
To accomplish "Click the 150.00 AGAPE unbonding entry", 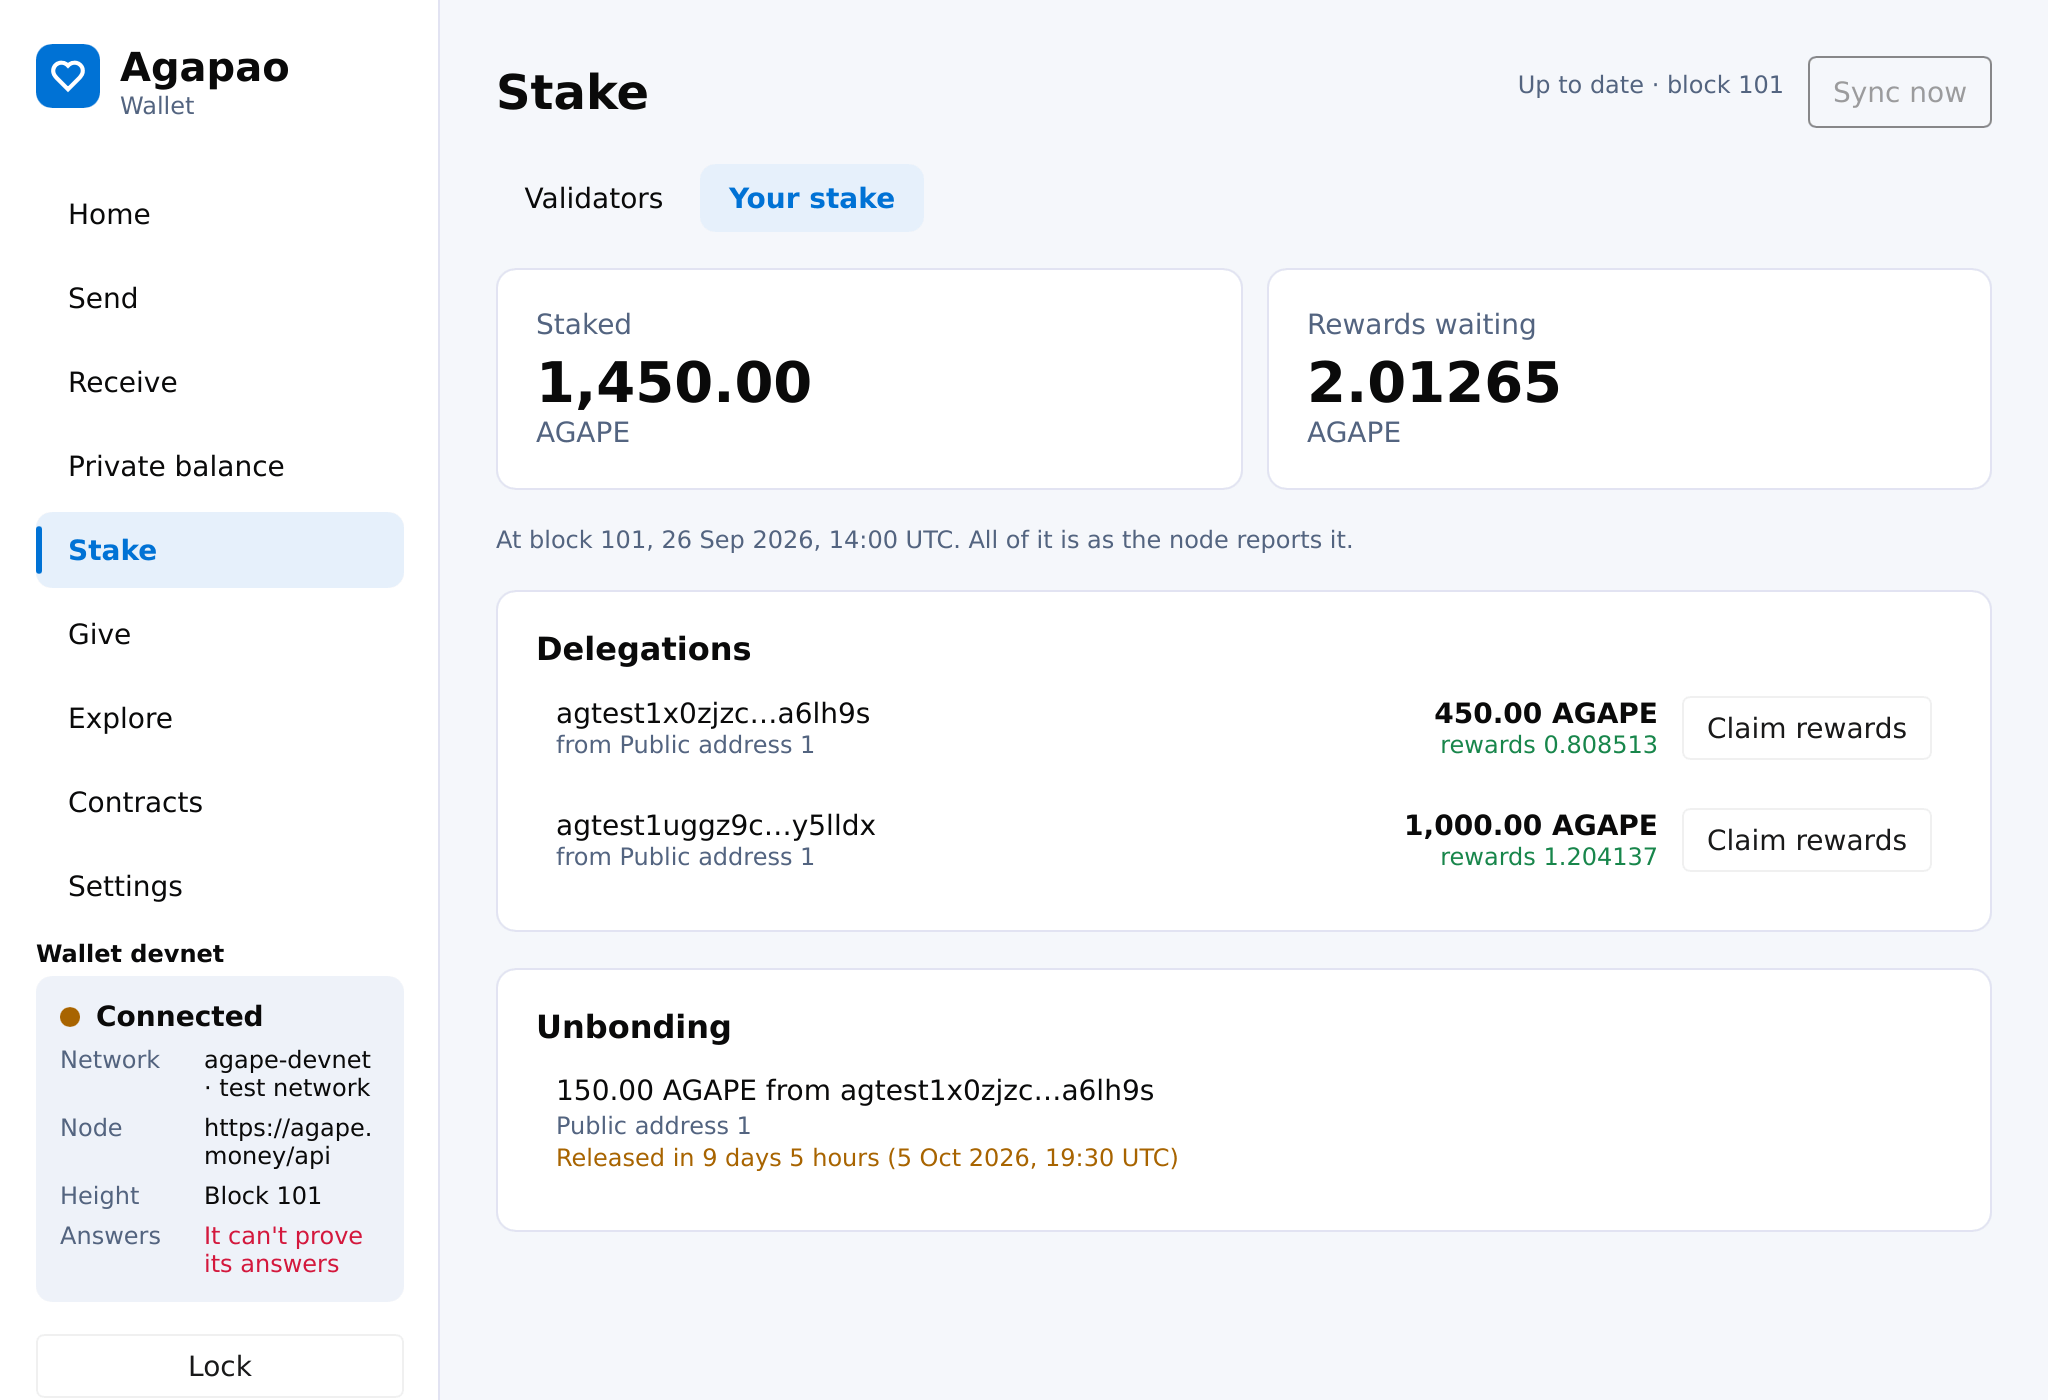I will tap(855, 1090).
